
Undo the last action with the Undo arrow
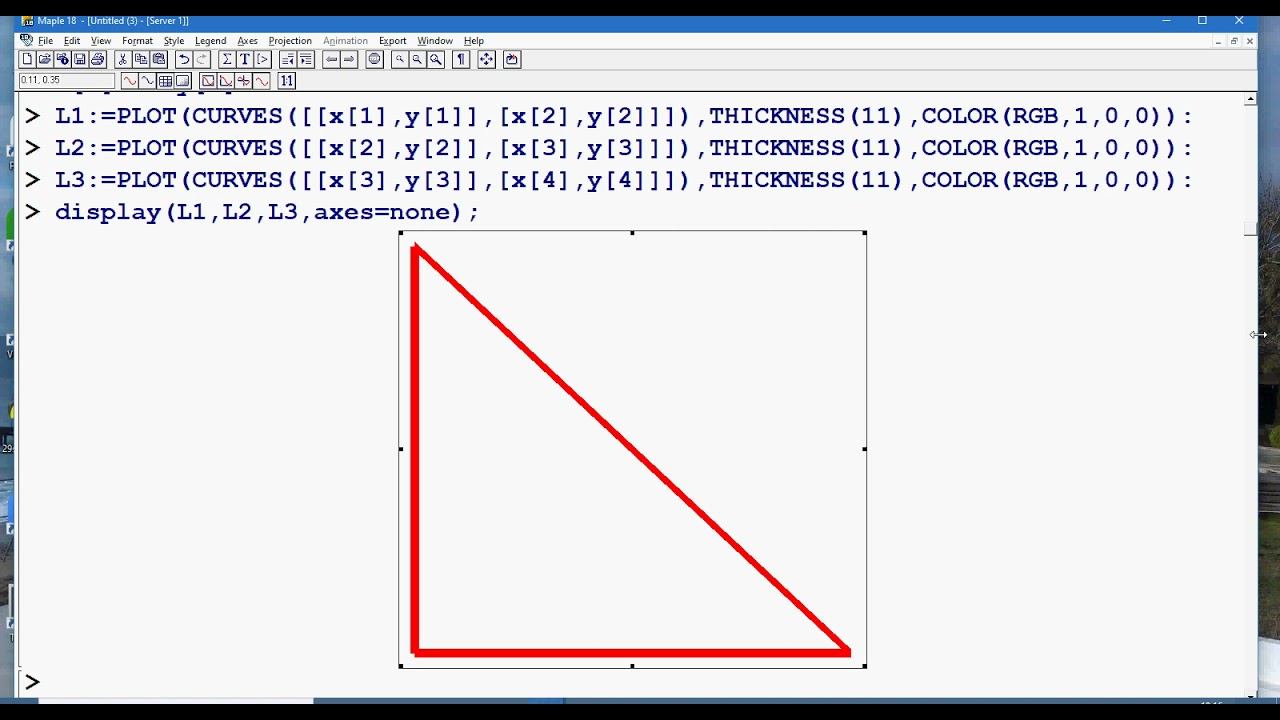click(184, 59)
